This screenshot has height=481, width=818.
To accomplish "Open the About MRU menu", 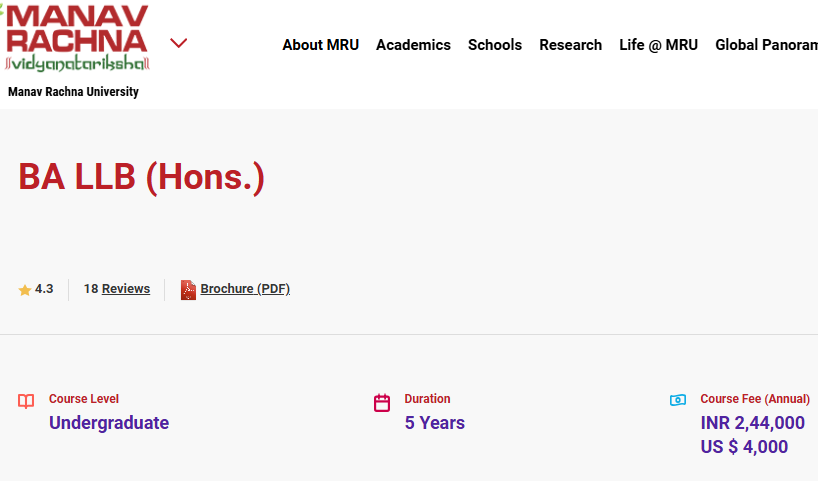I will pyautogui.click(x=321, y=45).
